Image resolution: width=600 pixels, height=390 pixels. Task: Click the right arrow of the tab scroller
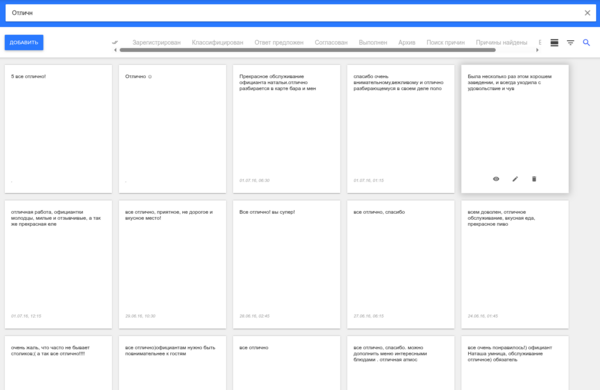(x=537, y=50)
